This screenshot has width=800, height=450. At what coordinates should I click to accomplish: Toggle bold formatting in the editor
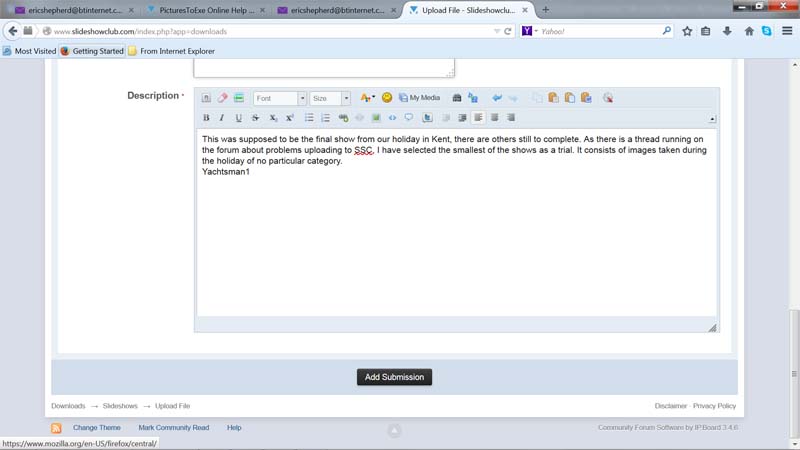pyautogui.click(x=206, y=118)
